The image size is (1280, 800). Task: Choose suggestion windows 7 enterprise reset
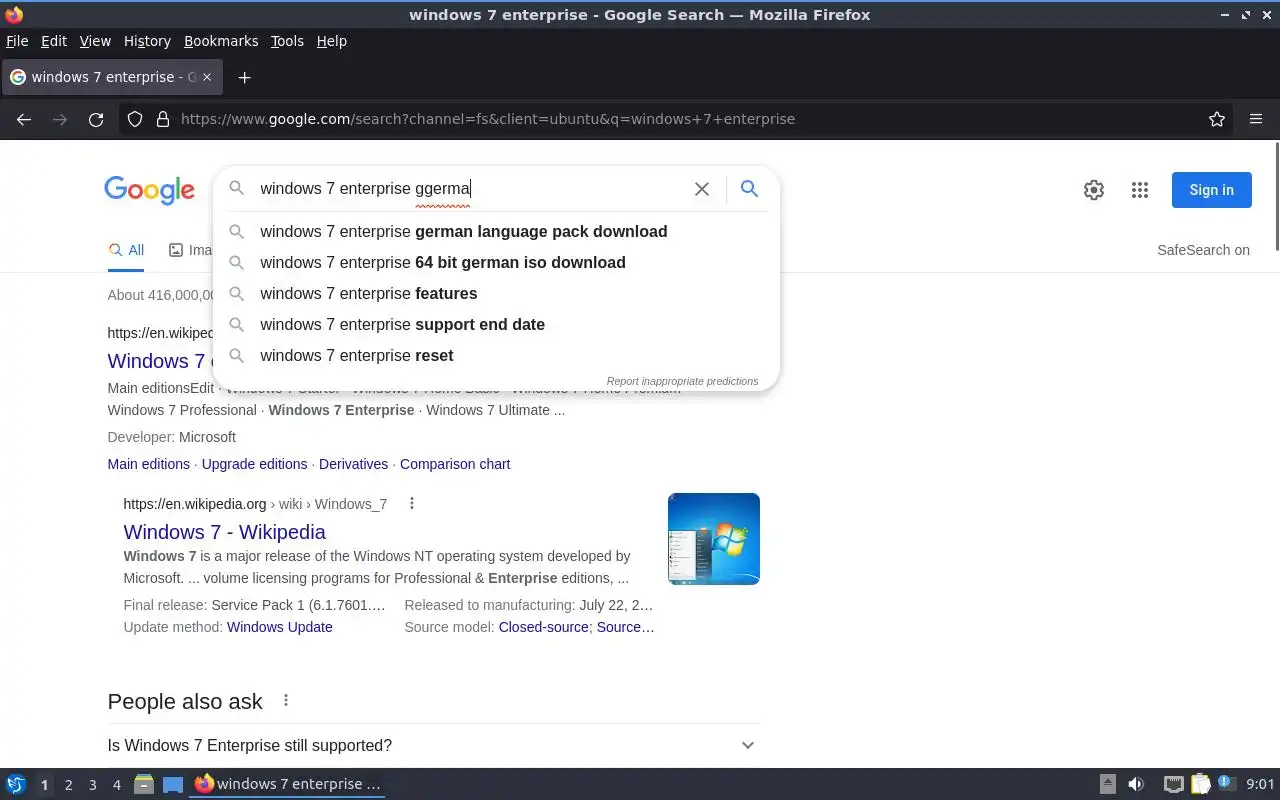click(497, 355)
